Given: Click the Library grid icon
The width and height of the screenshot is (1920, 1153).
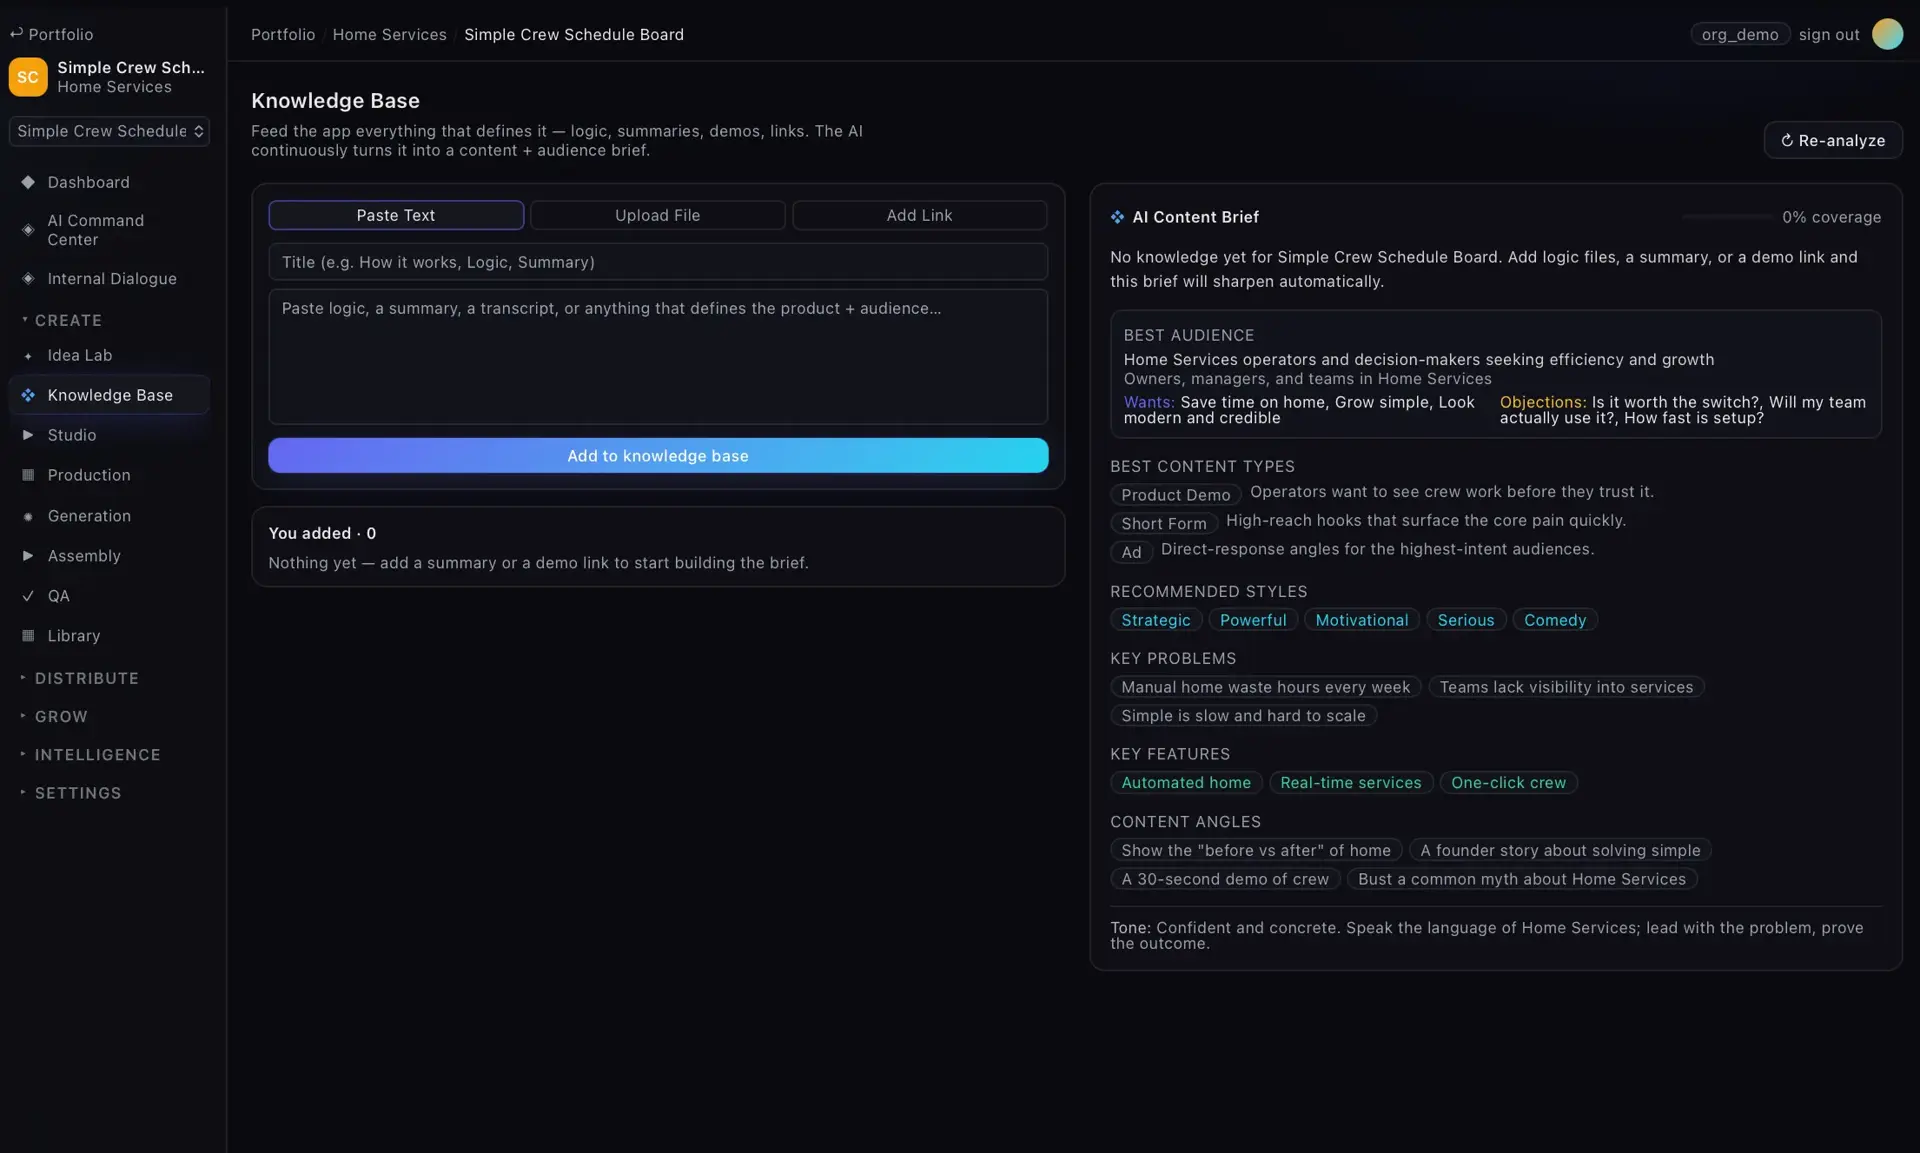Looking at the screenshot, I should tap(28, 636).
